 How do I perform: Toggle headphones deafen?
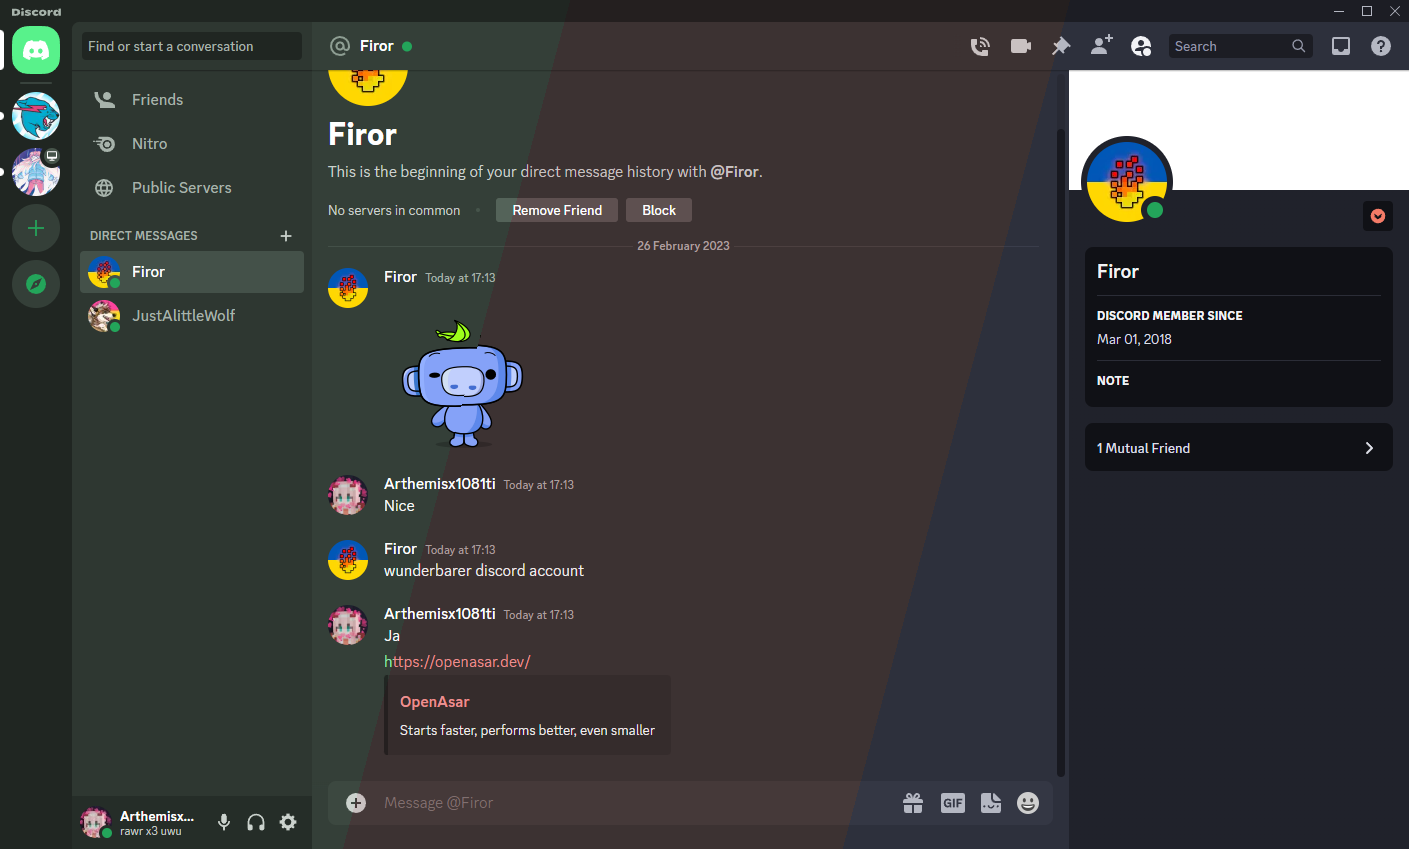click(256, 822)
